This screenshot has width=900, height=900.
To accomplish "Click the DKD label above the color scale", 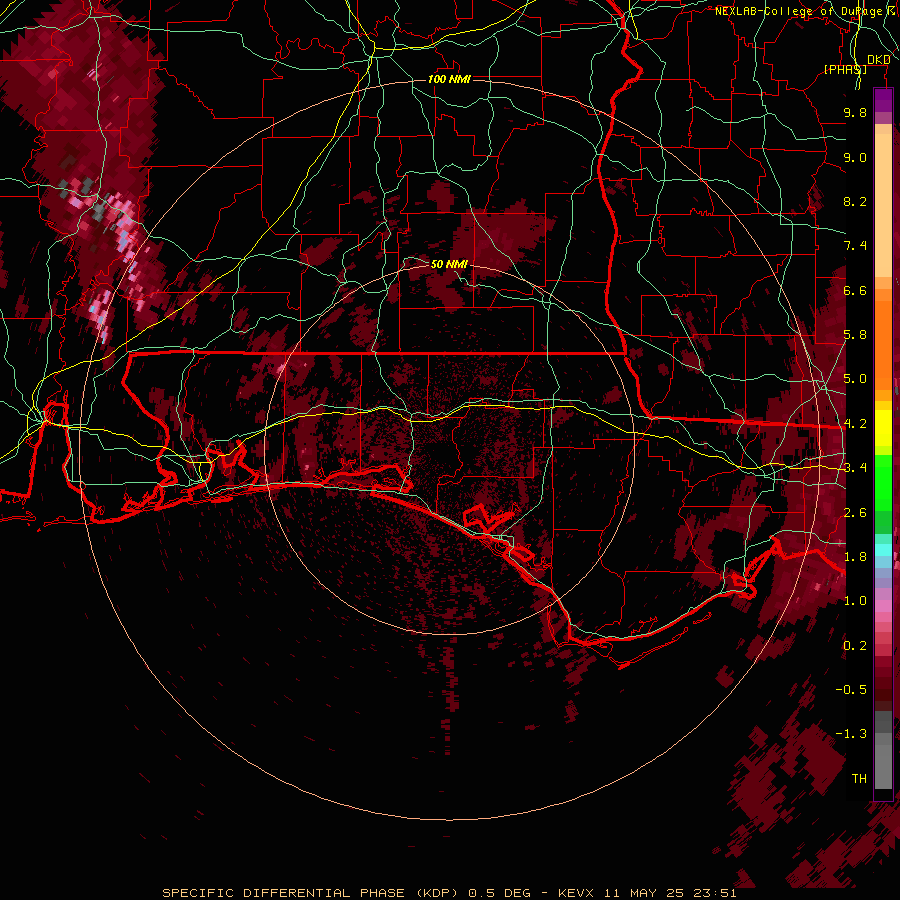I will 878,59.
